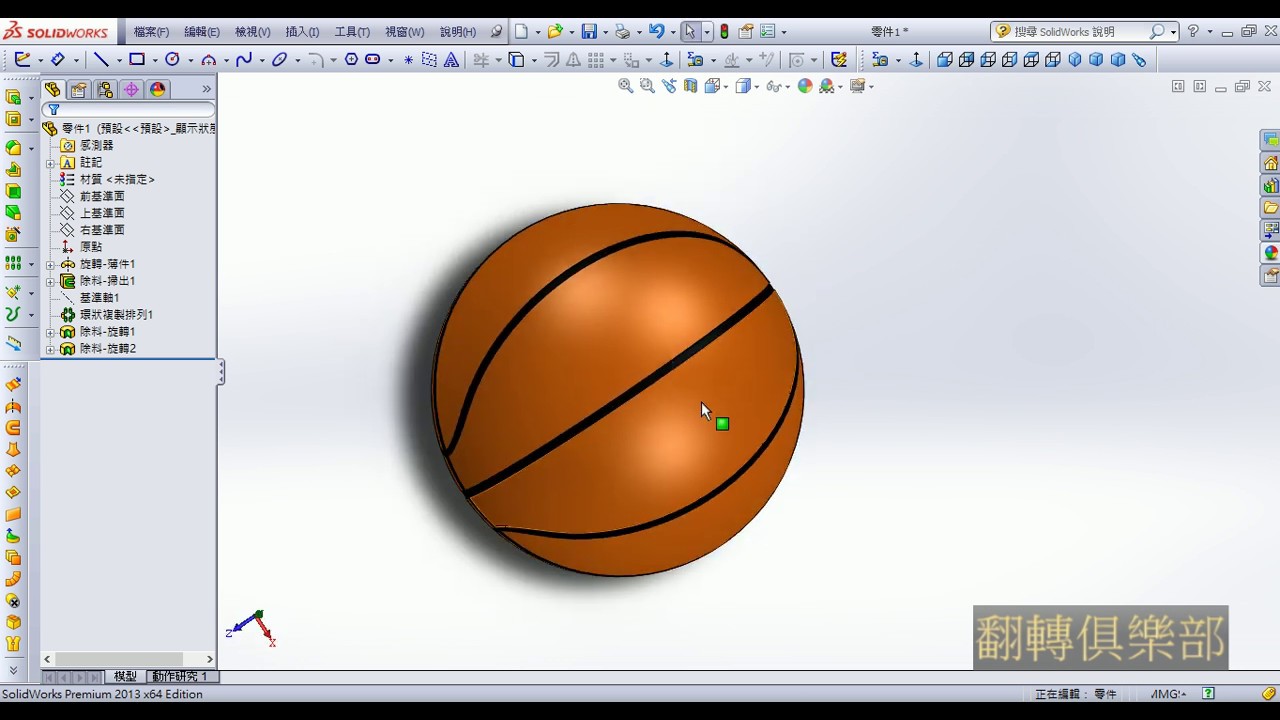Click the Undo icon
Screen dimensions: 1280x720
coord(656,32)
